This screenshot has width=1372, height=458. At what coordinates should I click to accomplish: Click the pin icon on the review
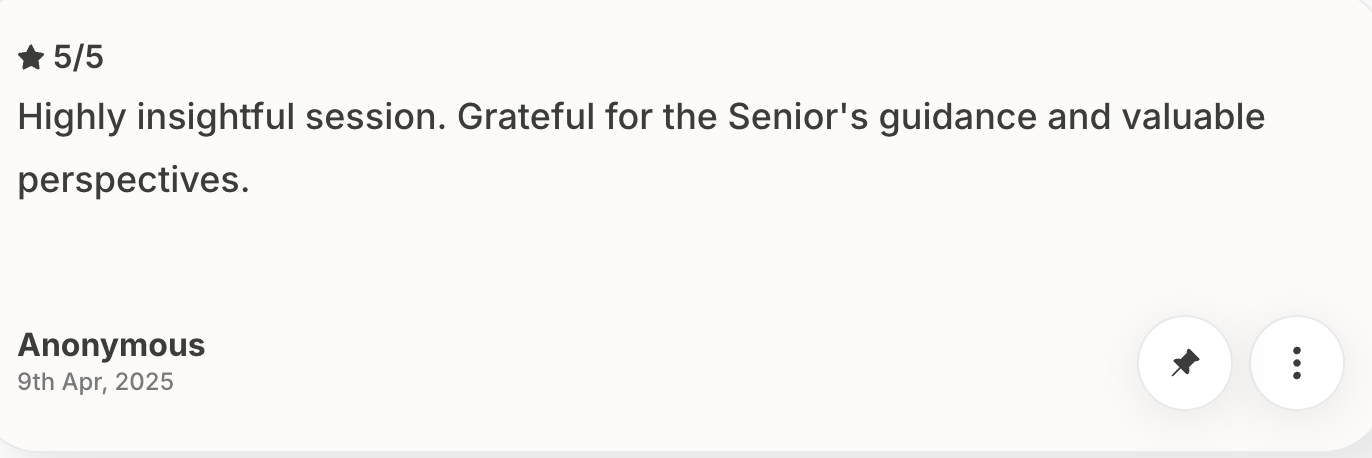click(x=1184, y=363)
